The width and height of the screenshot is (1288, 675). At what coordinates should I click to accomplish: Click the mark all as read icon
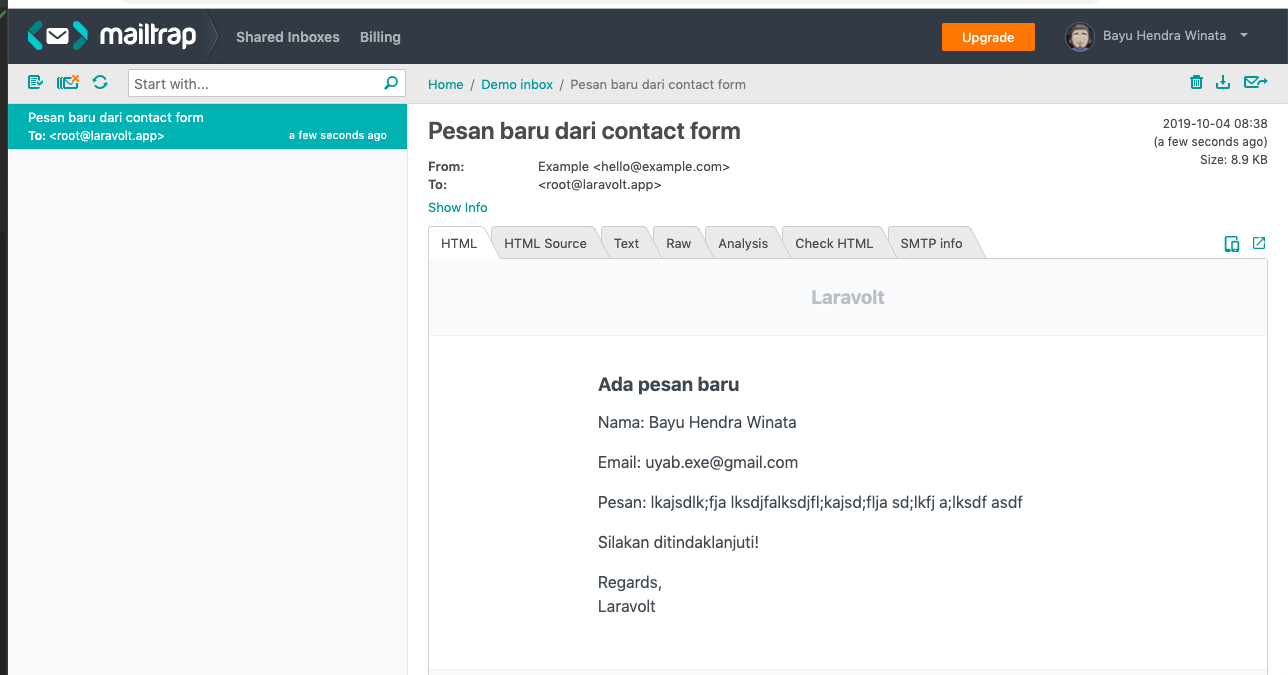(x=36, y=83)
